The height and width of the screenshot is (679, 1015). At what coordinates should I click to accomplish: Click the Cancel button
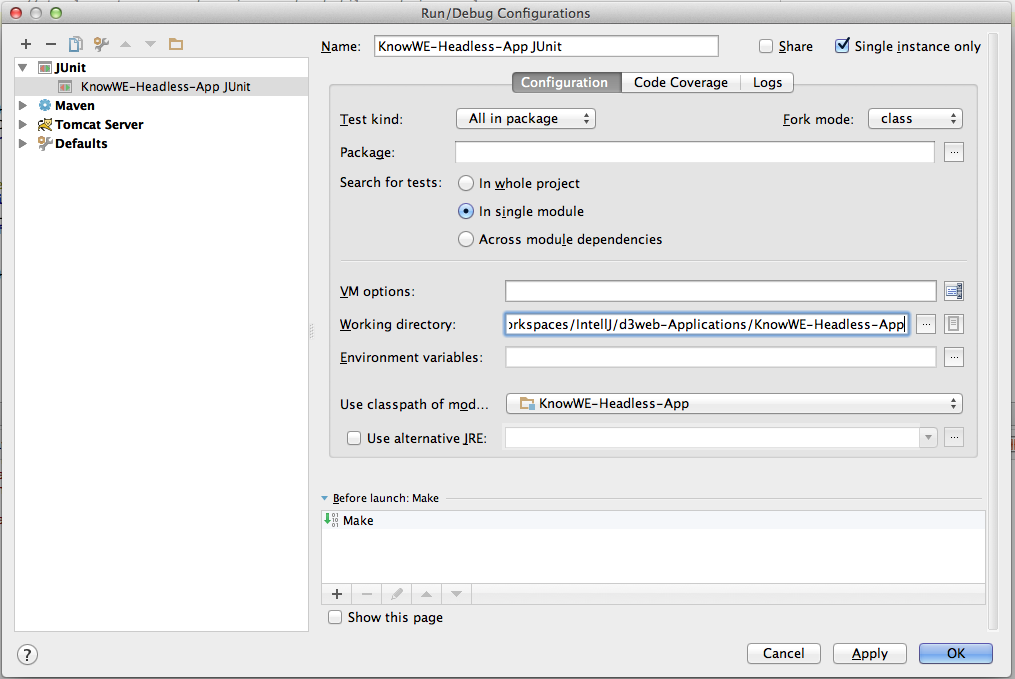(x=783, y=653)
